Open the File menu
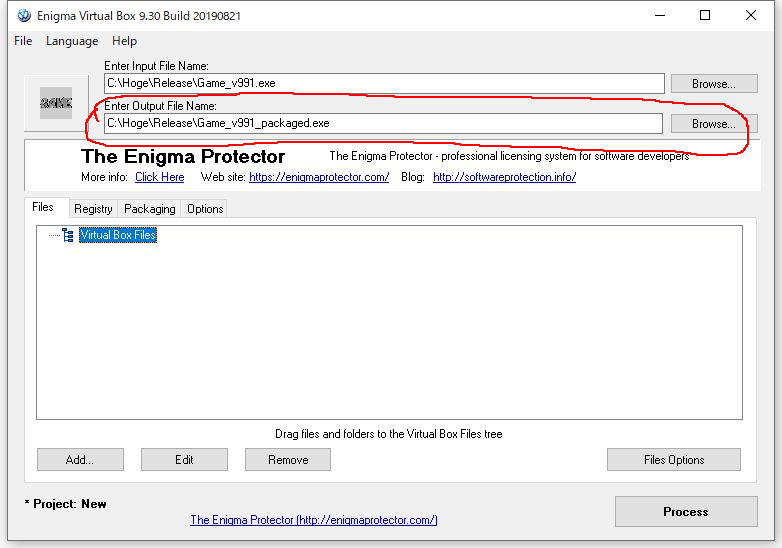This screenshot has height=548, width=782. 23,41
